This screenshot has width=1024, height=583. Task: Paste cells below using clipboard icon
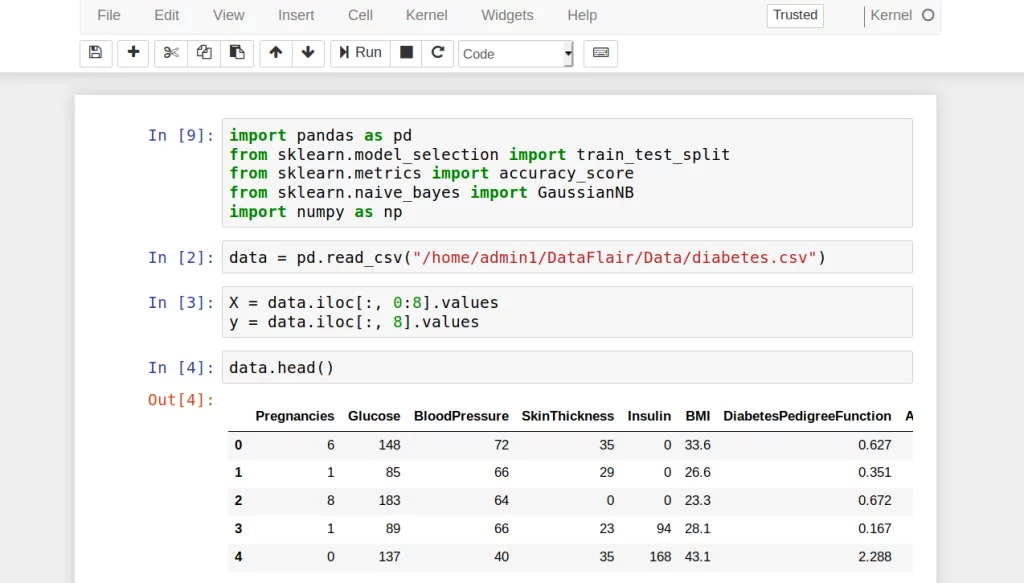click(236, 53)
